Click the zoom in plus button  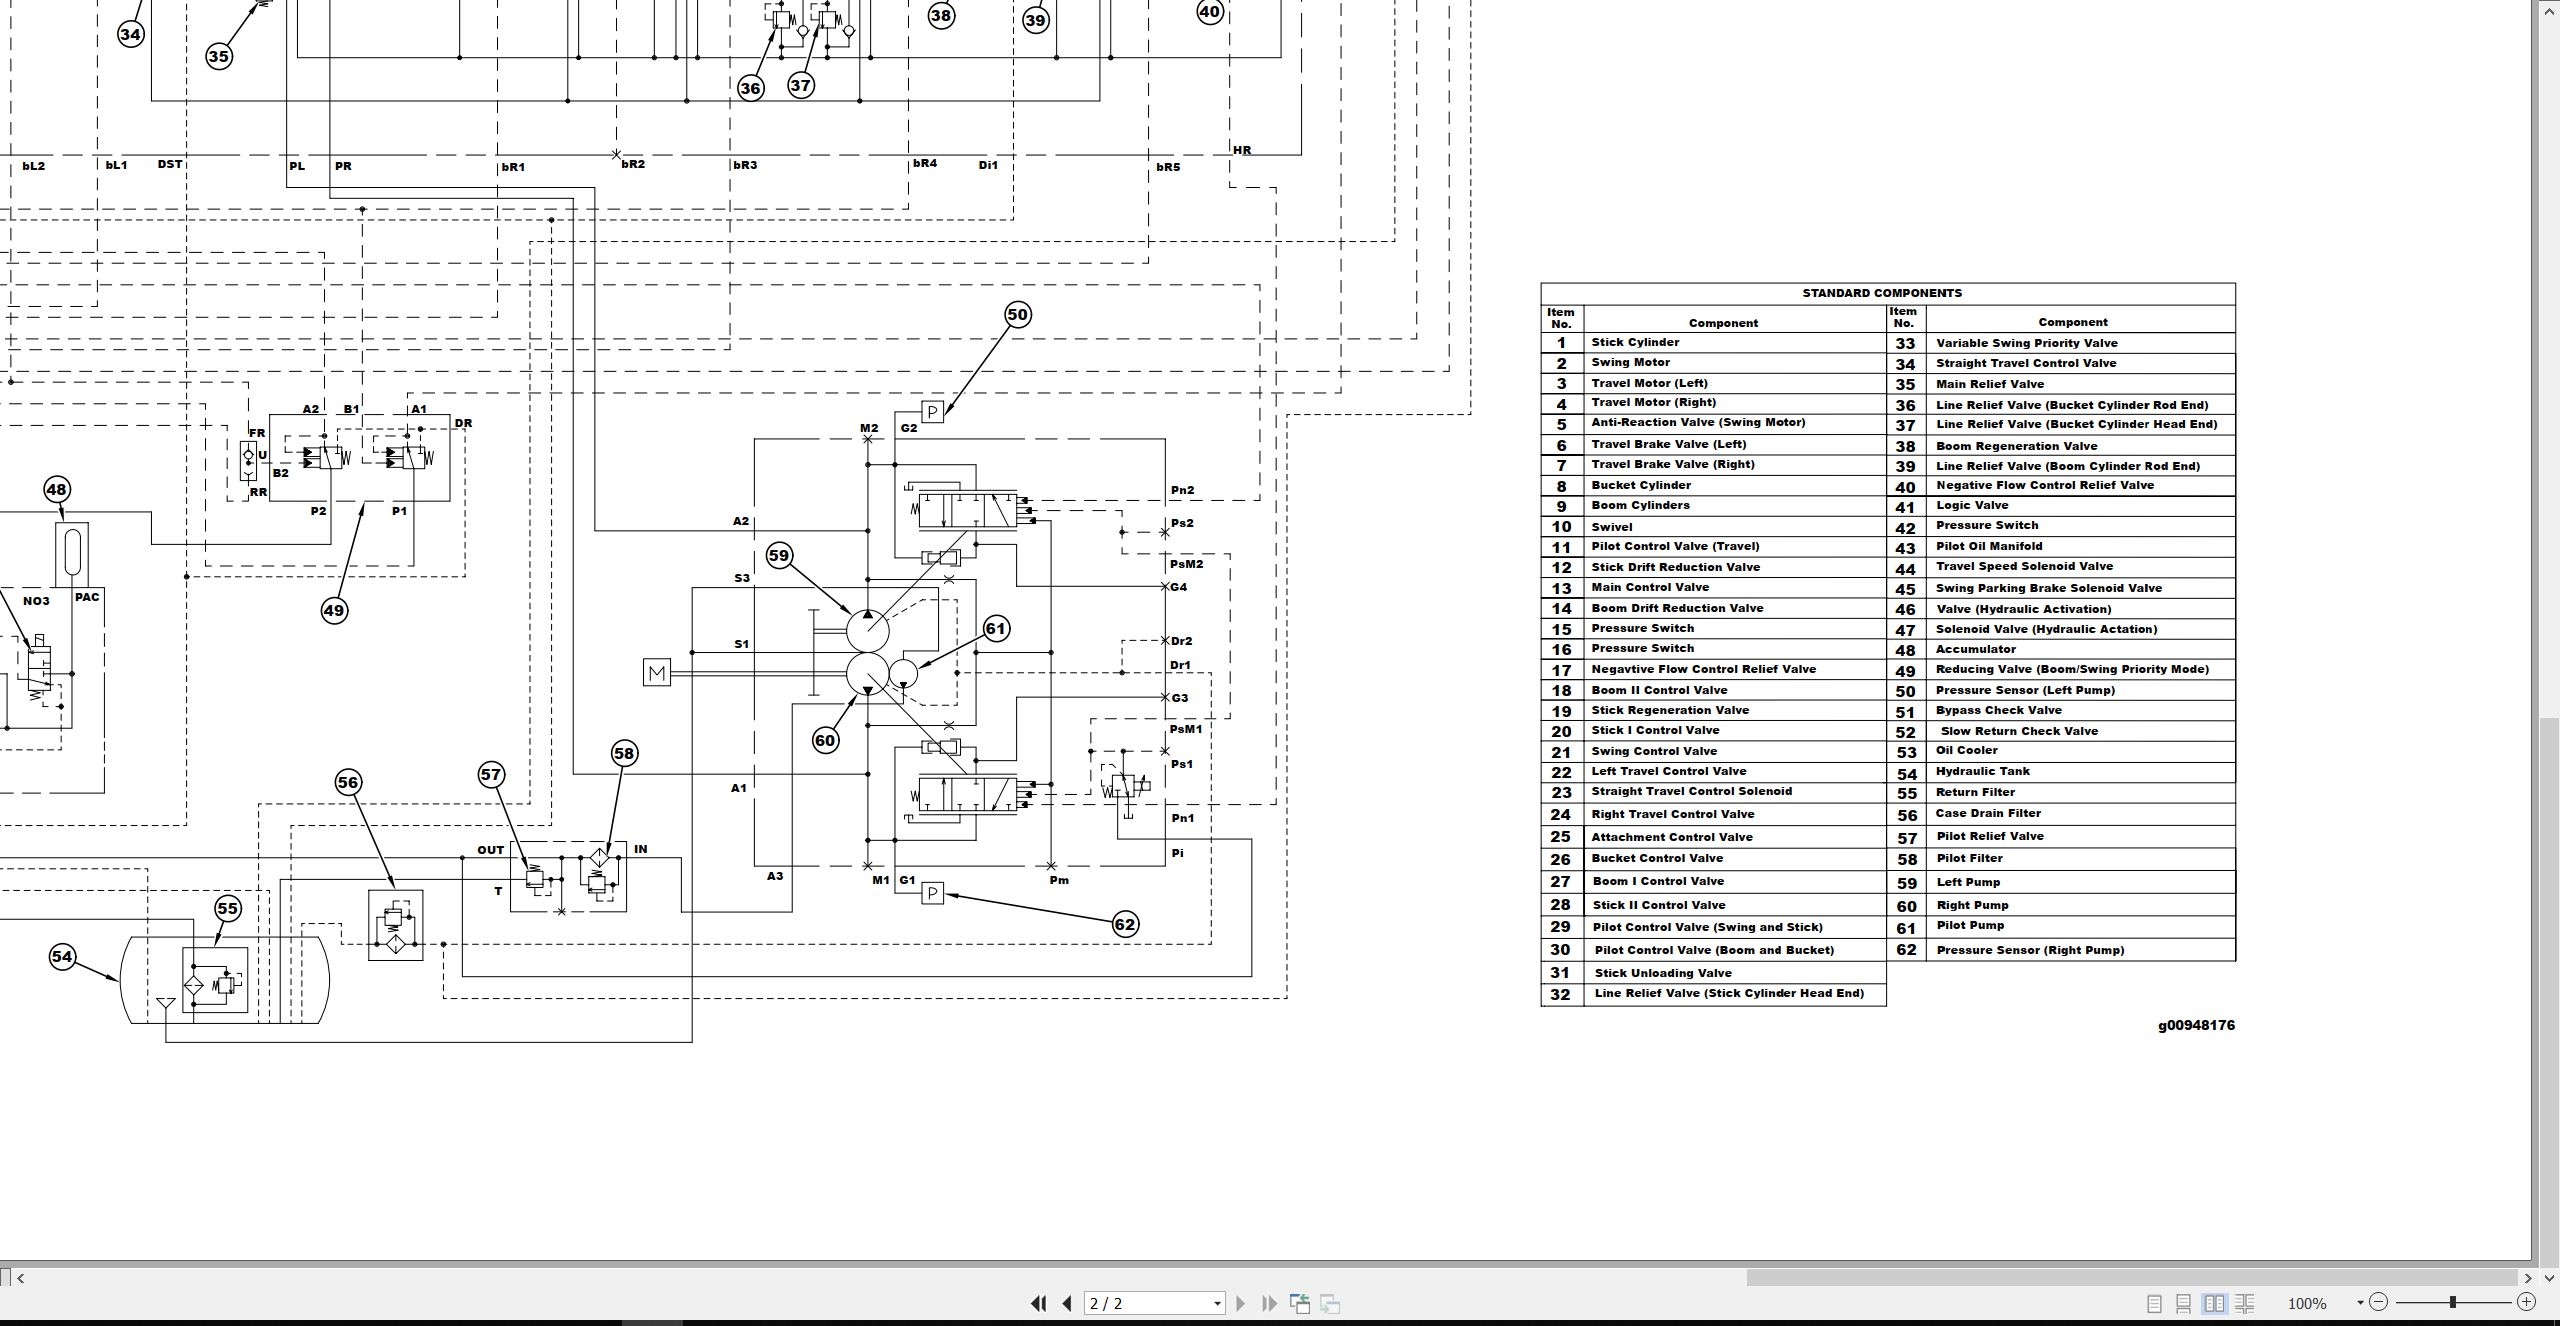click(x=2527, y=1302)
